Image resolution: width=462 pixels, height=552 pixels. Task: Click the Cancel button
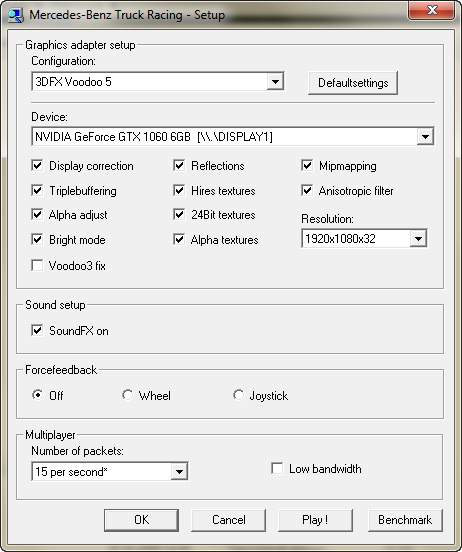pos(229,520)
